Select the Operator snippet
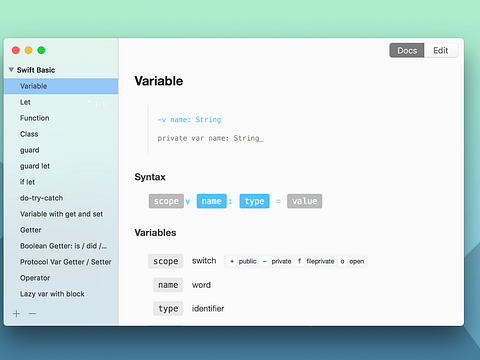 click(x=61, y=278)
